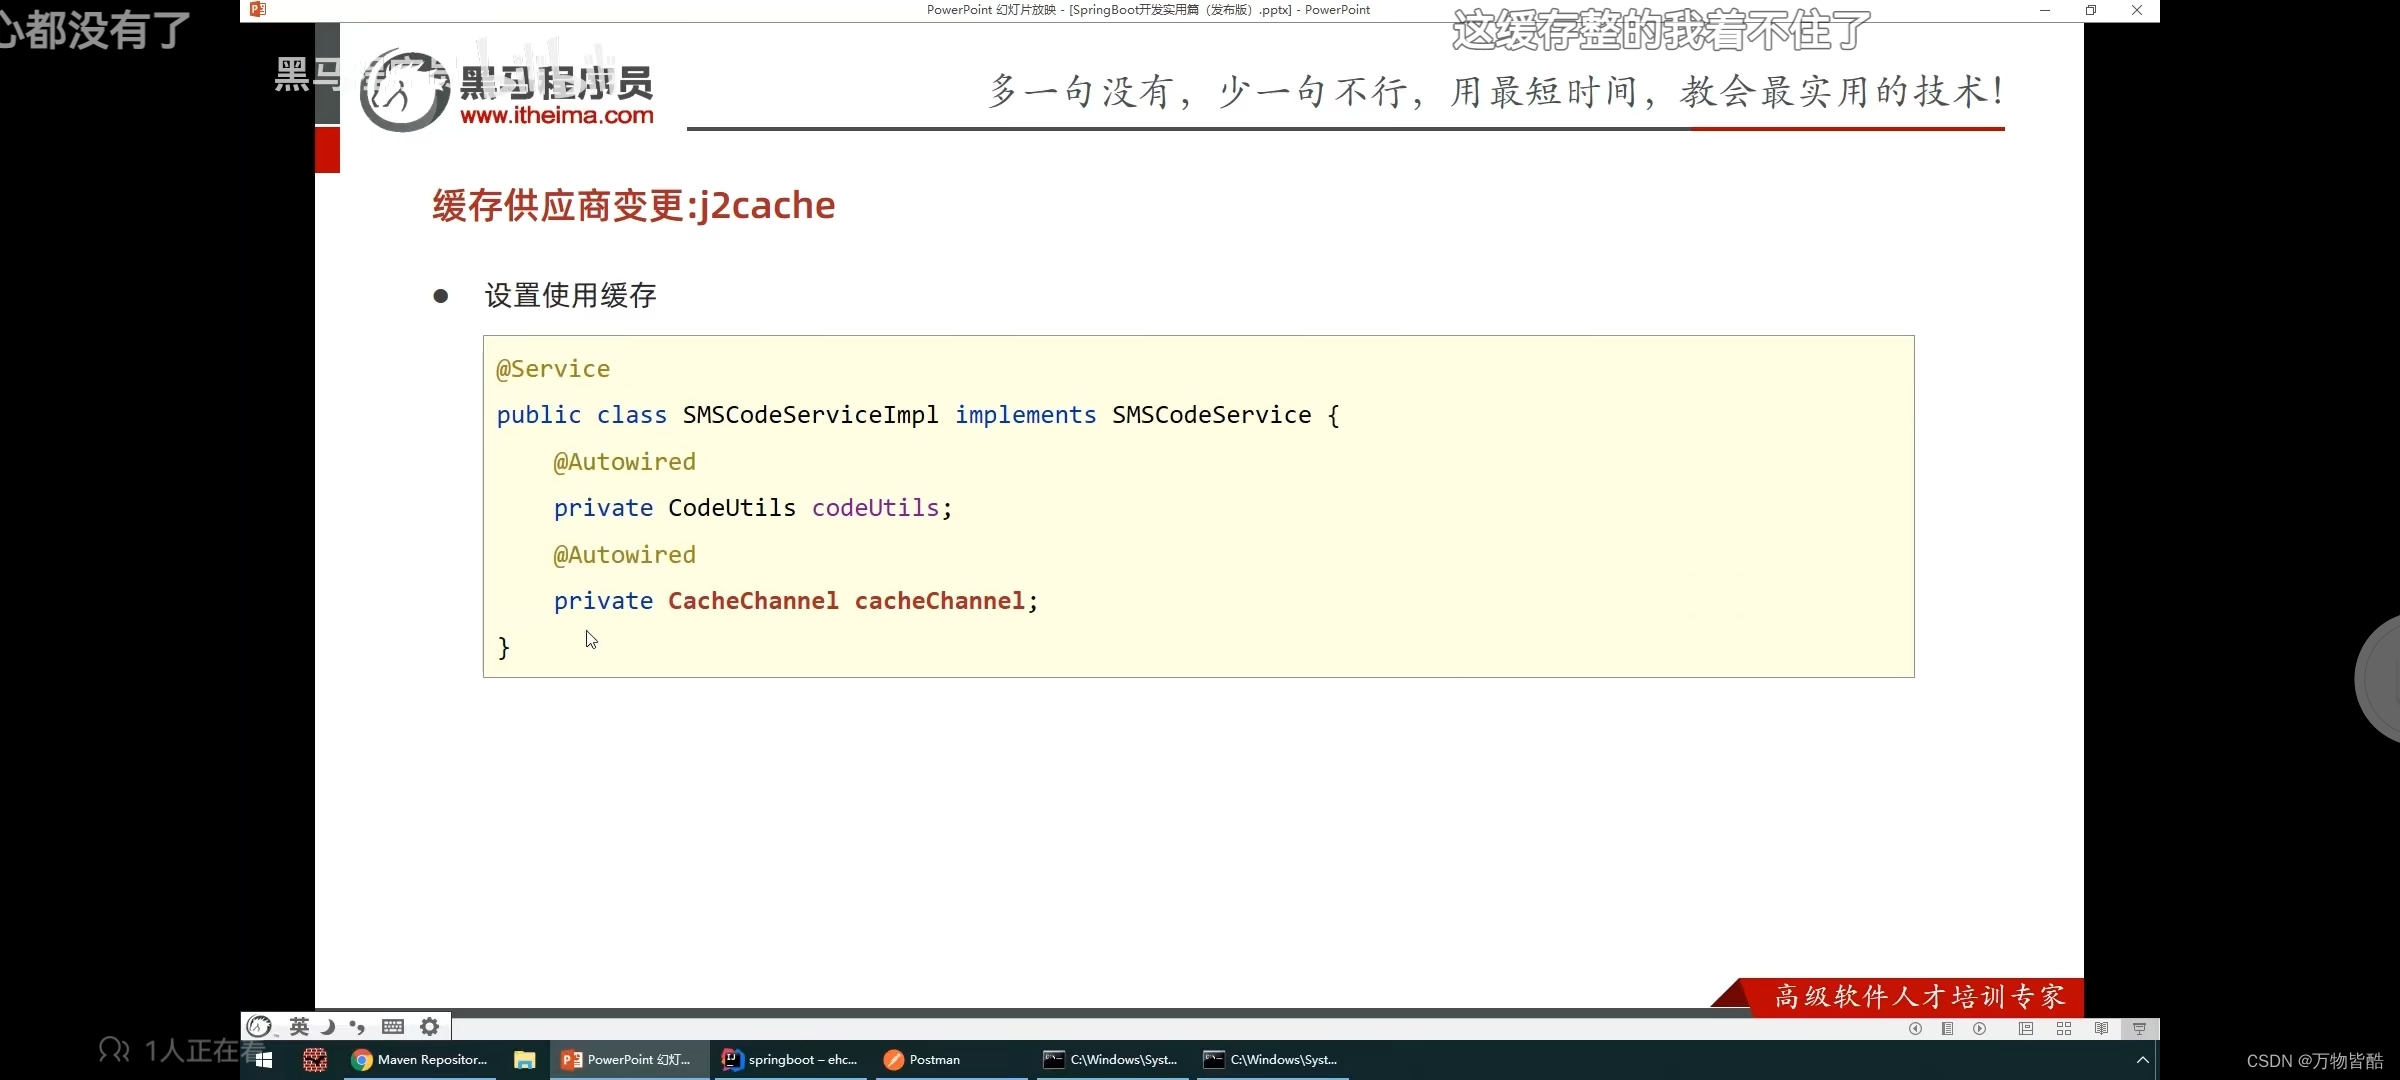Open the Sogou input method logo
Screen dimensions: 2400x1080
click(x=259, y=1026)
